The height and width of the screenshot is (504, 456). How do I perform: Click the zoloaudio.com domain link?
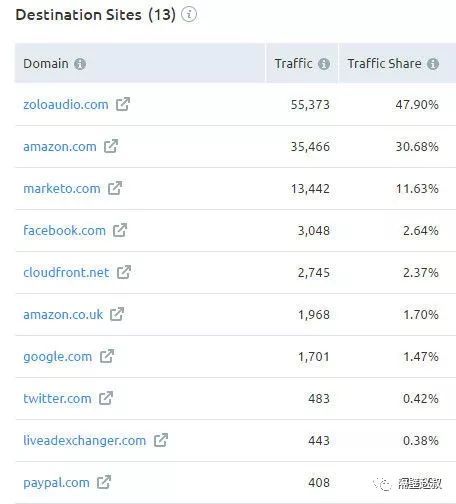(x=66, y=105)
